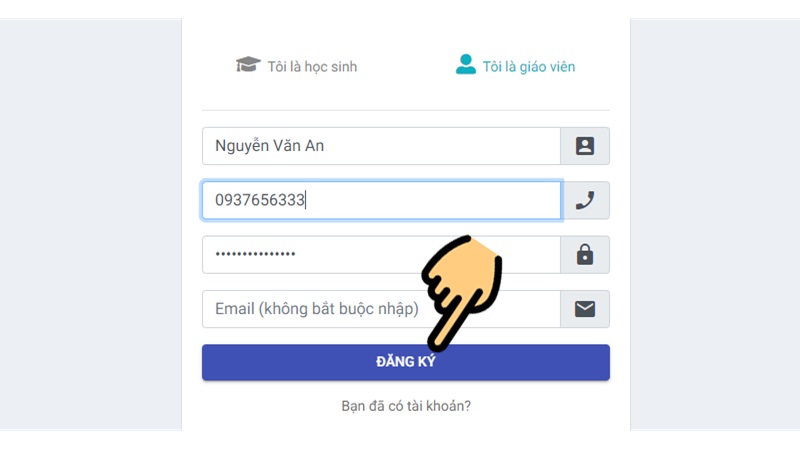Click the envelope icon beside email field
Screen dimensions: 800x450
585,309
